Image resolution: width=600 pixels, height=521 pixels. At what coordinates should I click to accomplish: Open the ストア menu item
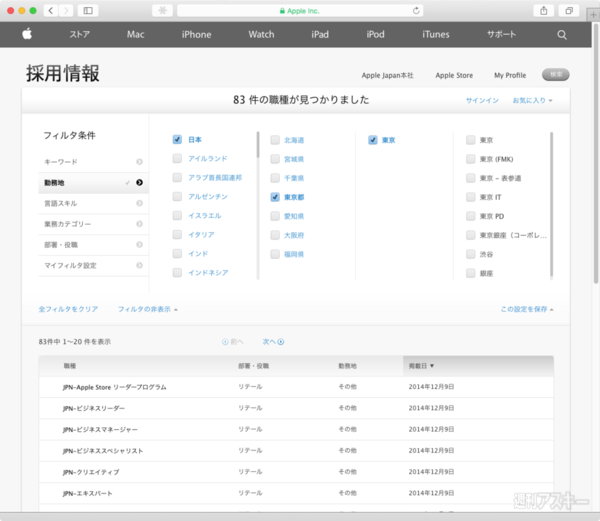coord(80,34)
